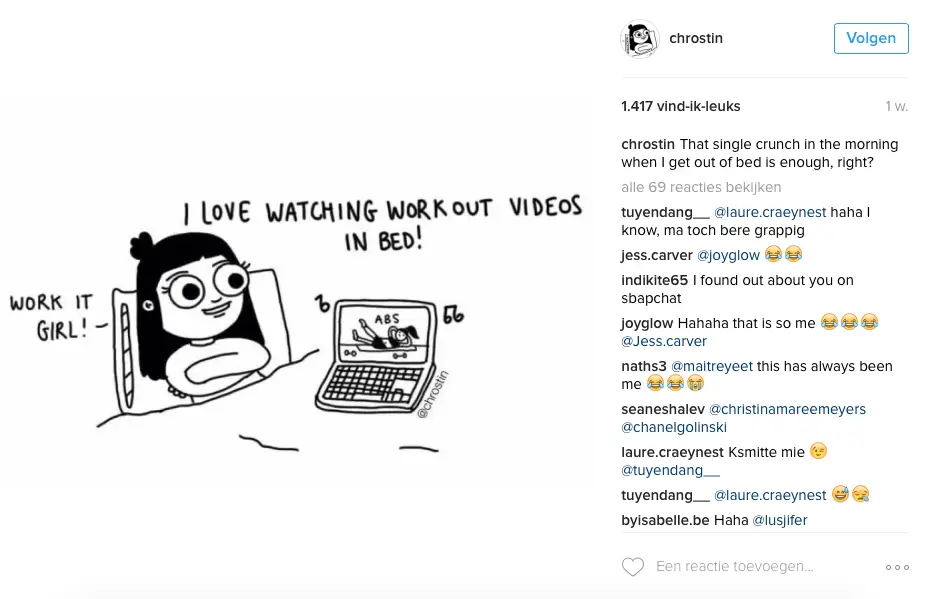Open the naths3 commenter profile
This screenshot has height=599, width=932.
tap(644, 366)
